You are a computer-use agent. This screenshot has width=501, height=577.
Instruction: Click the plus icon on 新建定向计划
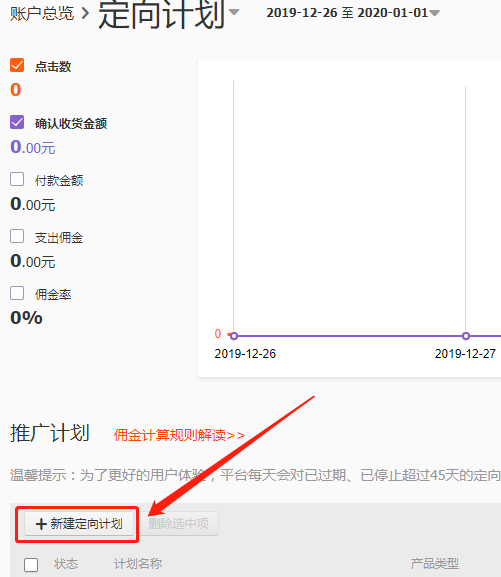tap(41, 524)
